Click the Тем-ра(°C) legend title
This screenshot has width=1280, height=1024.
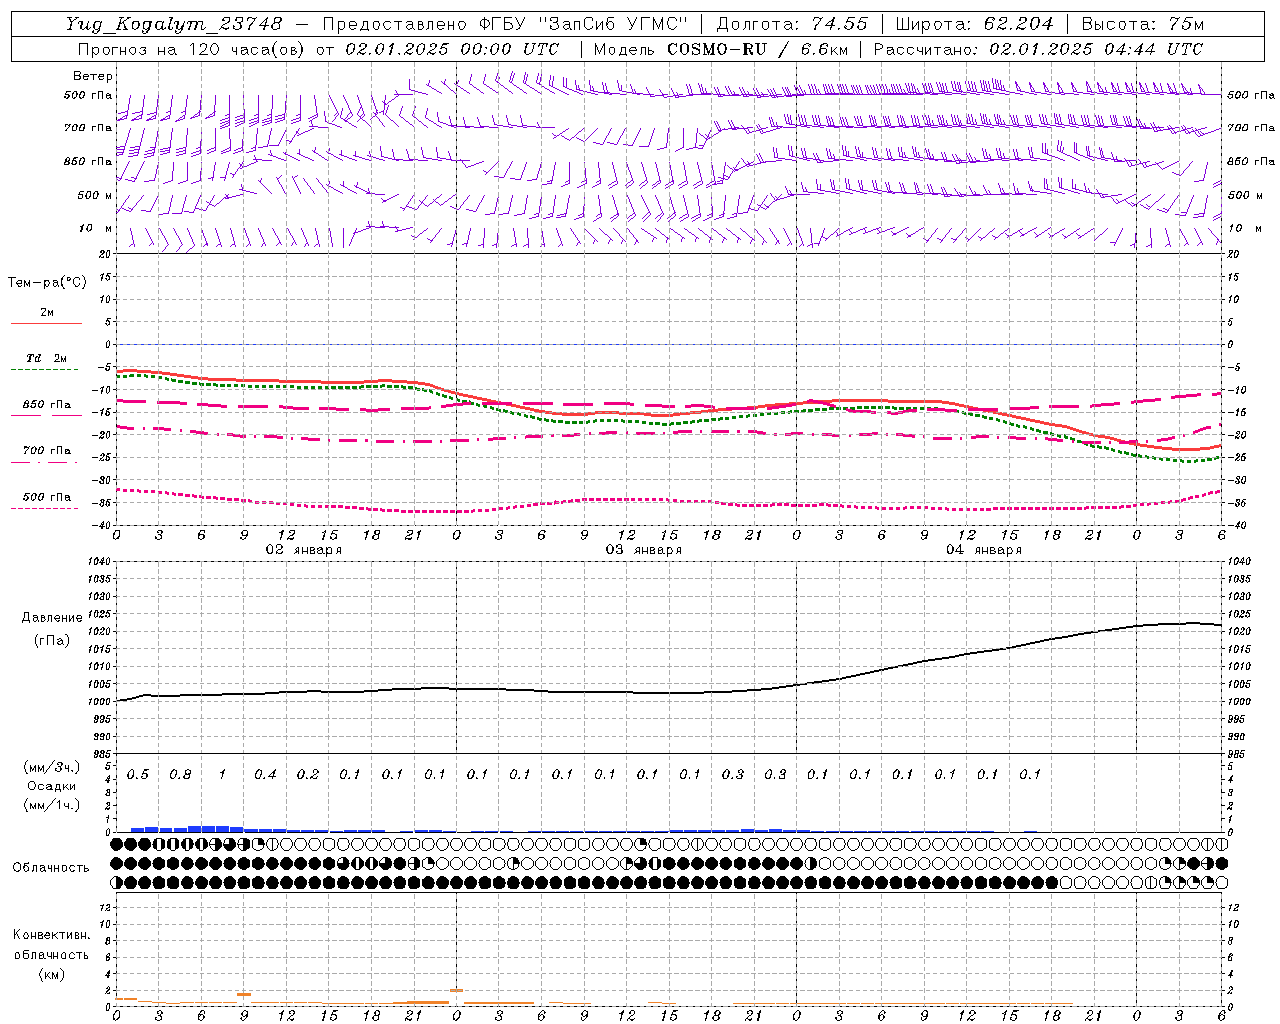tap(47, 283)
